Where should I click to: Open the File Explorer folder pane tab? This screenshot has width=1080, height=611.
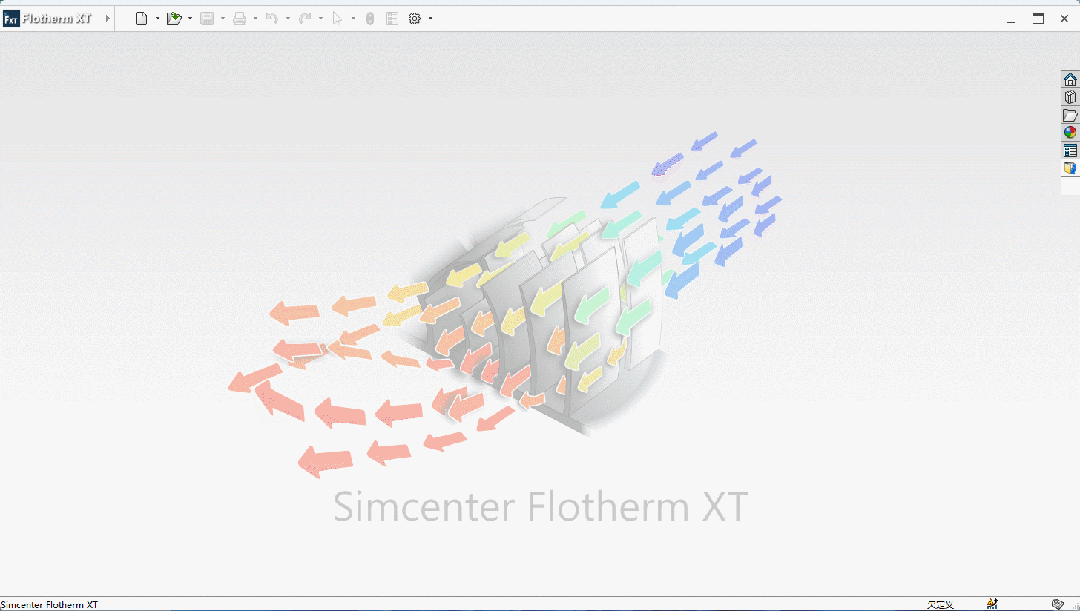(1070, 115)
